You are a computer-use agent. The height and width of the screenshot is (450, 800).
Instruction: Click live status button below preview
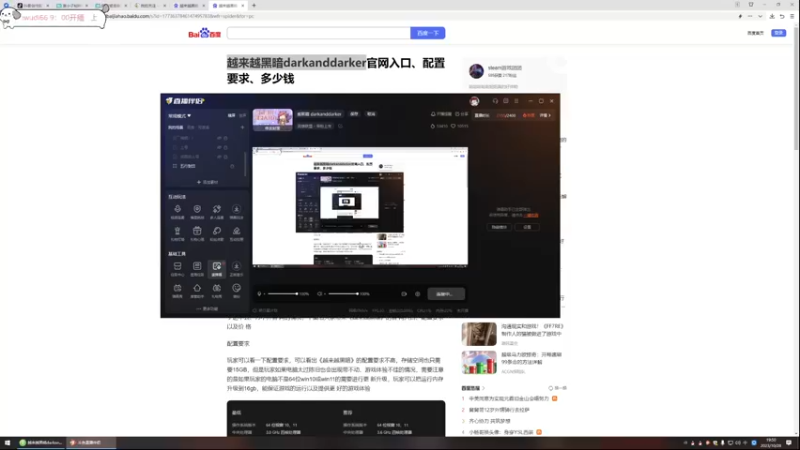coord(445,294)
